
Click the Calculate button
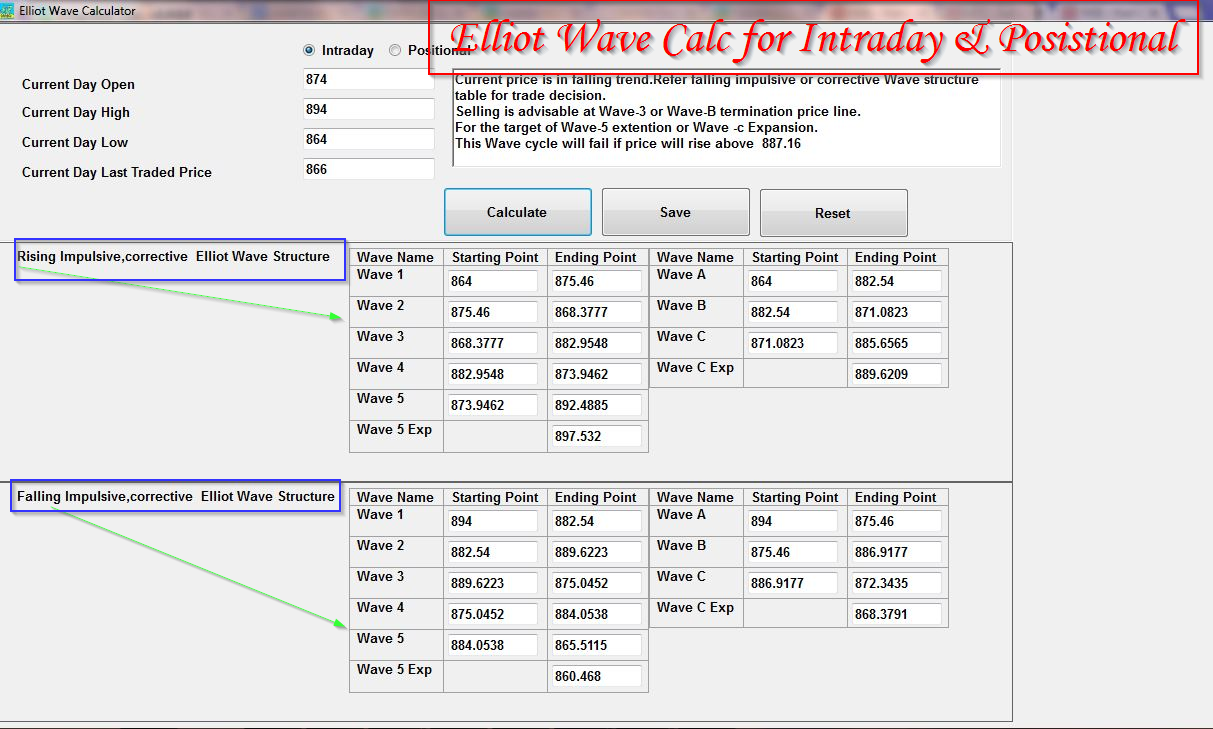(517, 212)
